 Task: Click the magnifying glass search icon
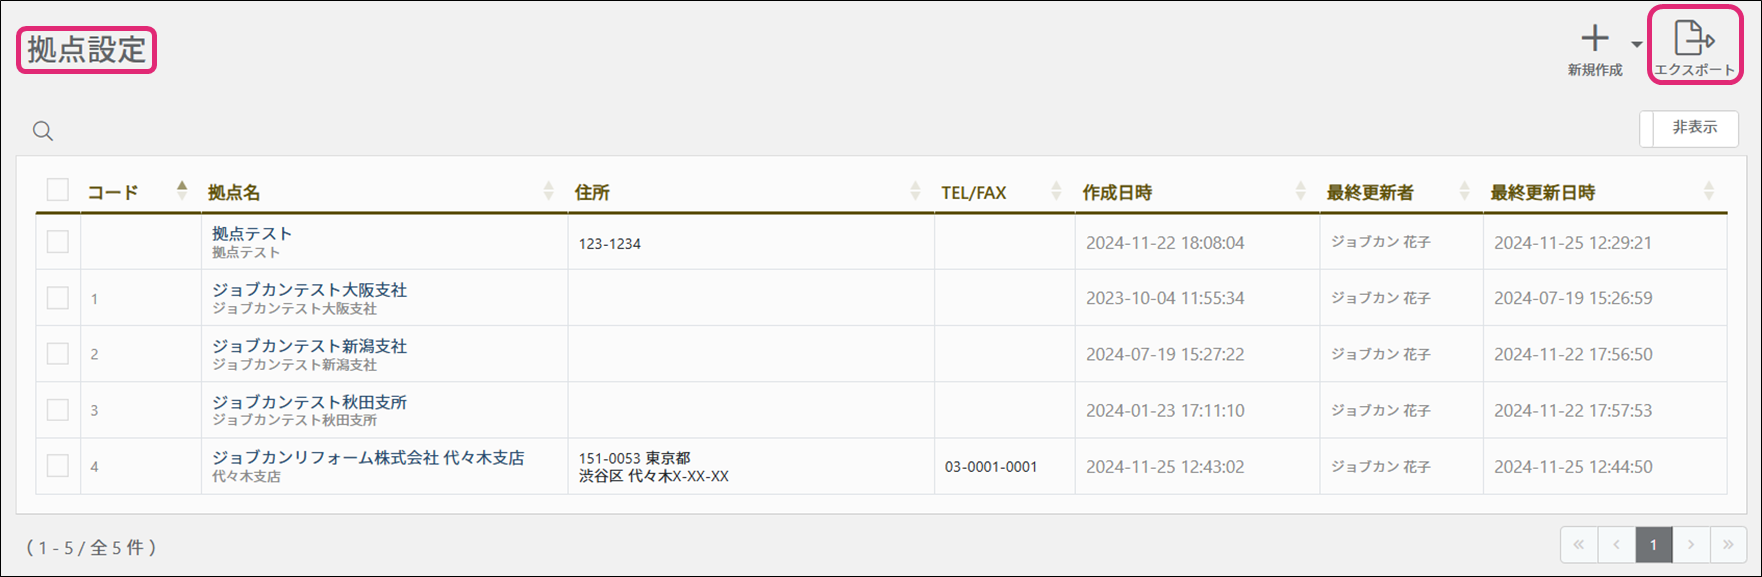(x=43, y=131)
